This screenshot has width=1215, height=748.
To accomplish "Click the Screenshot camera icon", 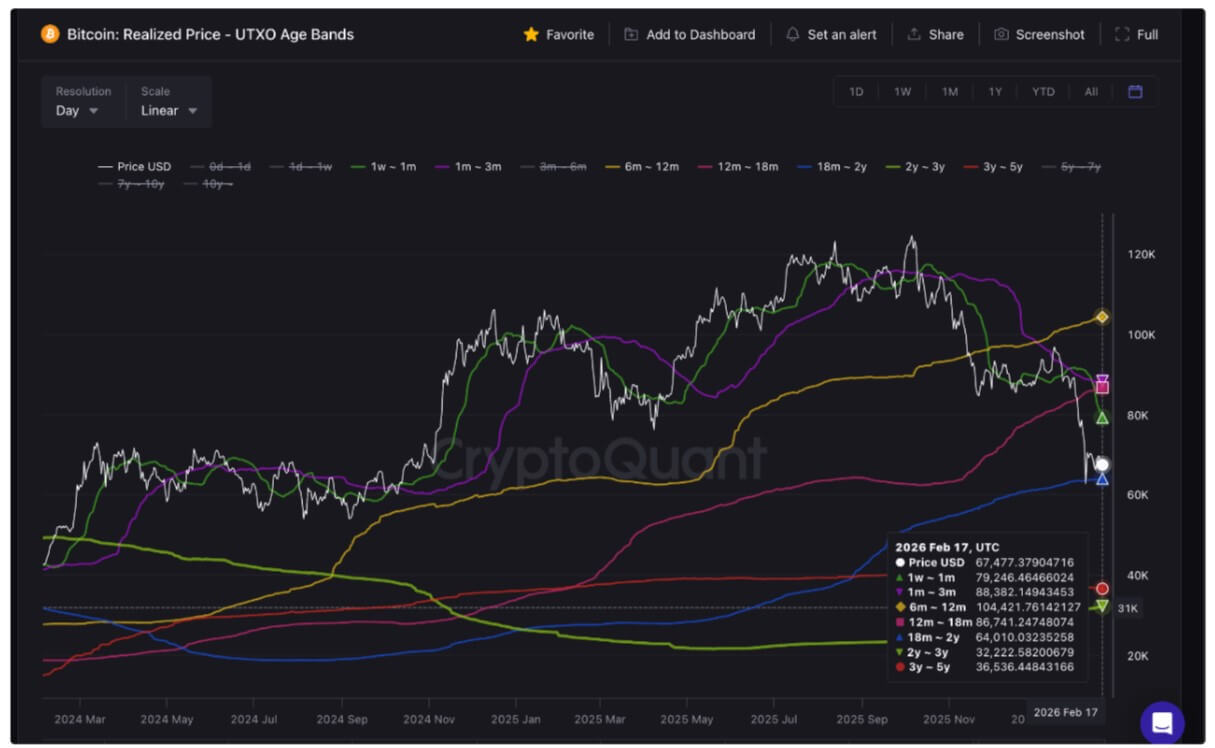I will coord(1001,34).
